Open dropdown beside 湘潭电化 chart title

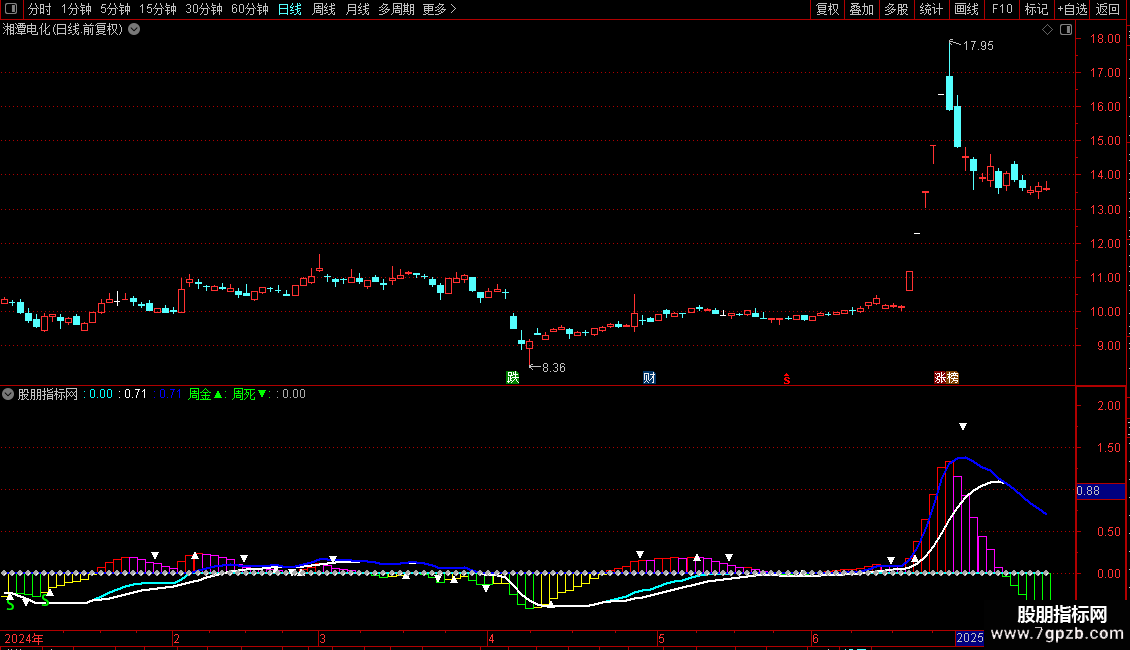(134, 30)
